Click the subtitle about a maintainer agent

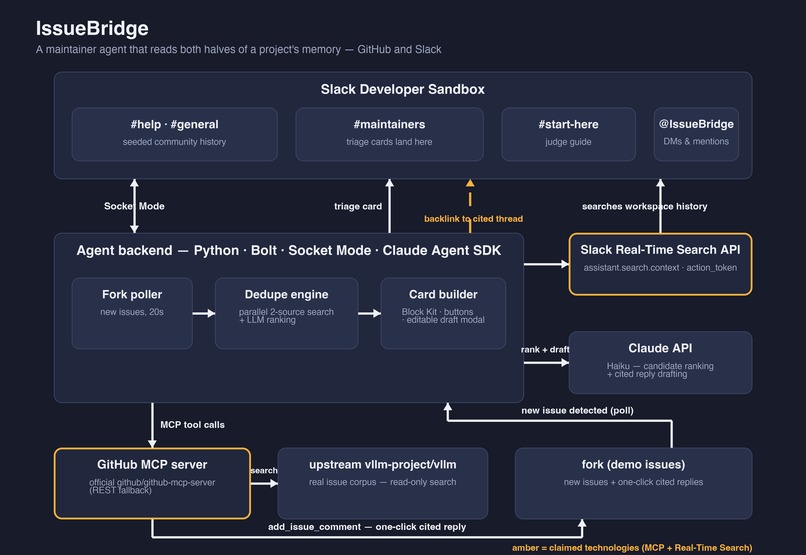click(x=239, y=49)
